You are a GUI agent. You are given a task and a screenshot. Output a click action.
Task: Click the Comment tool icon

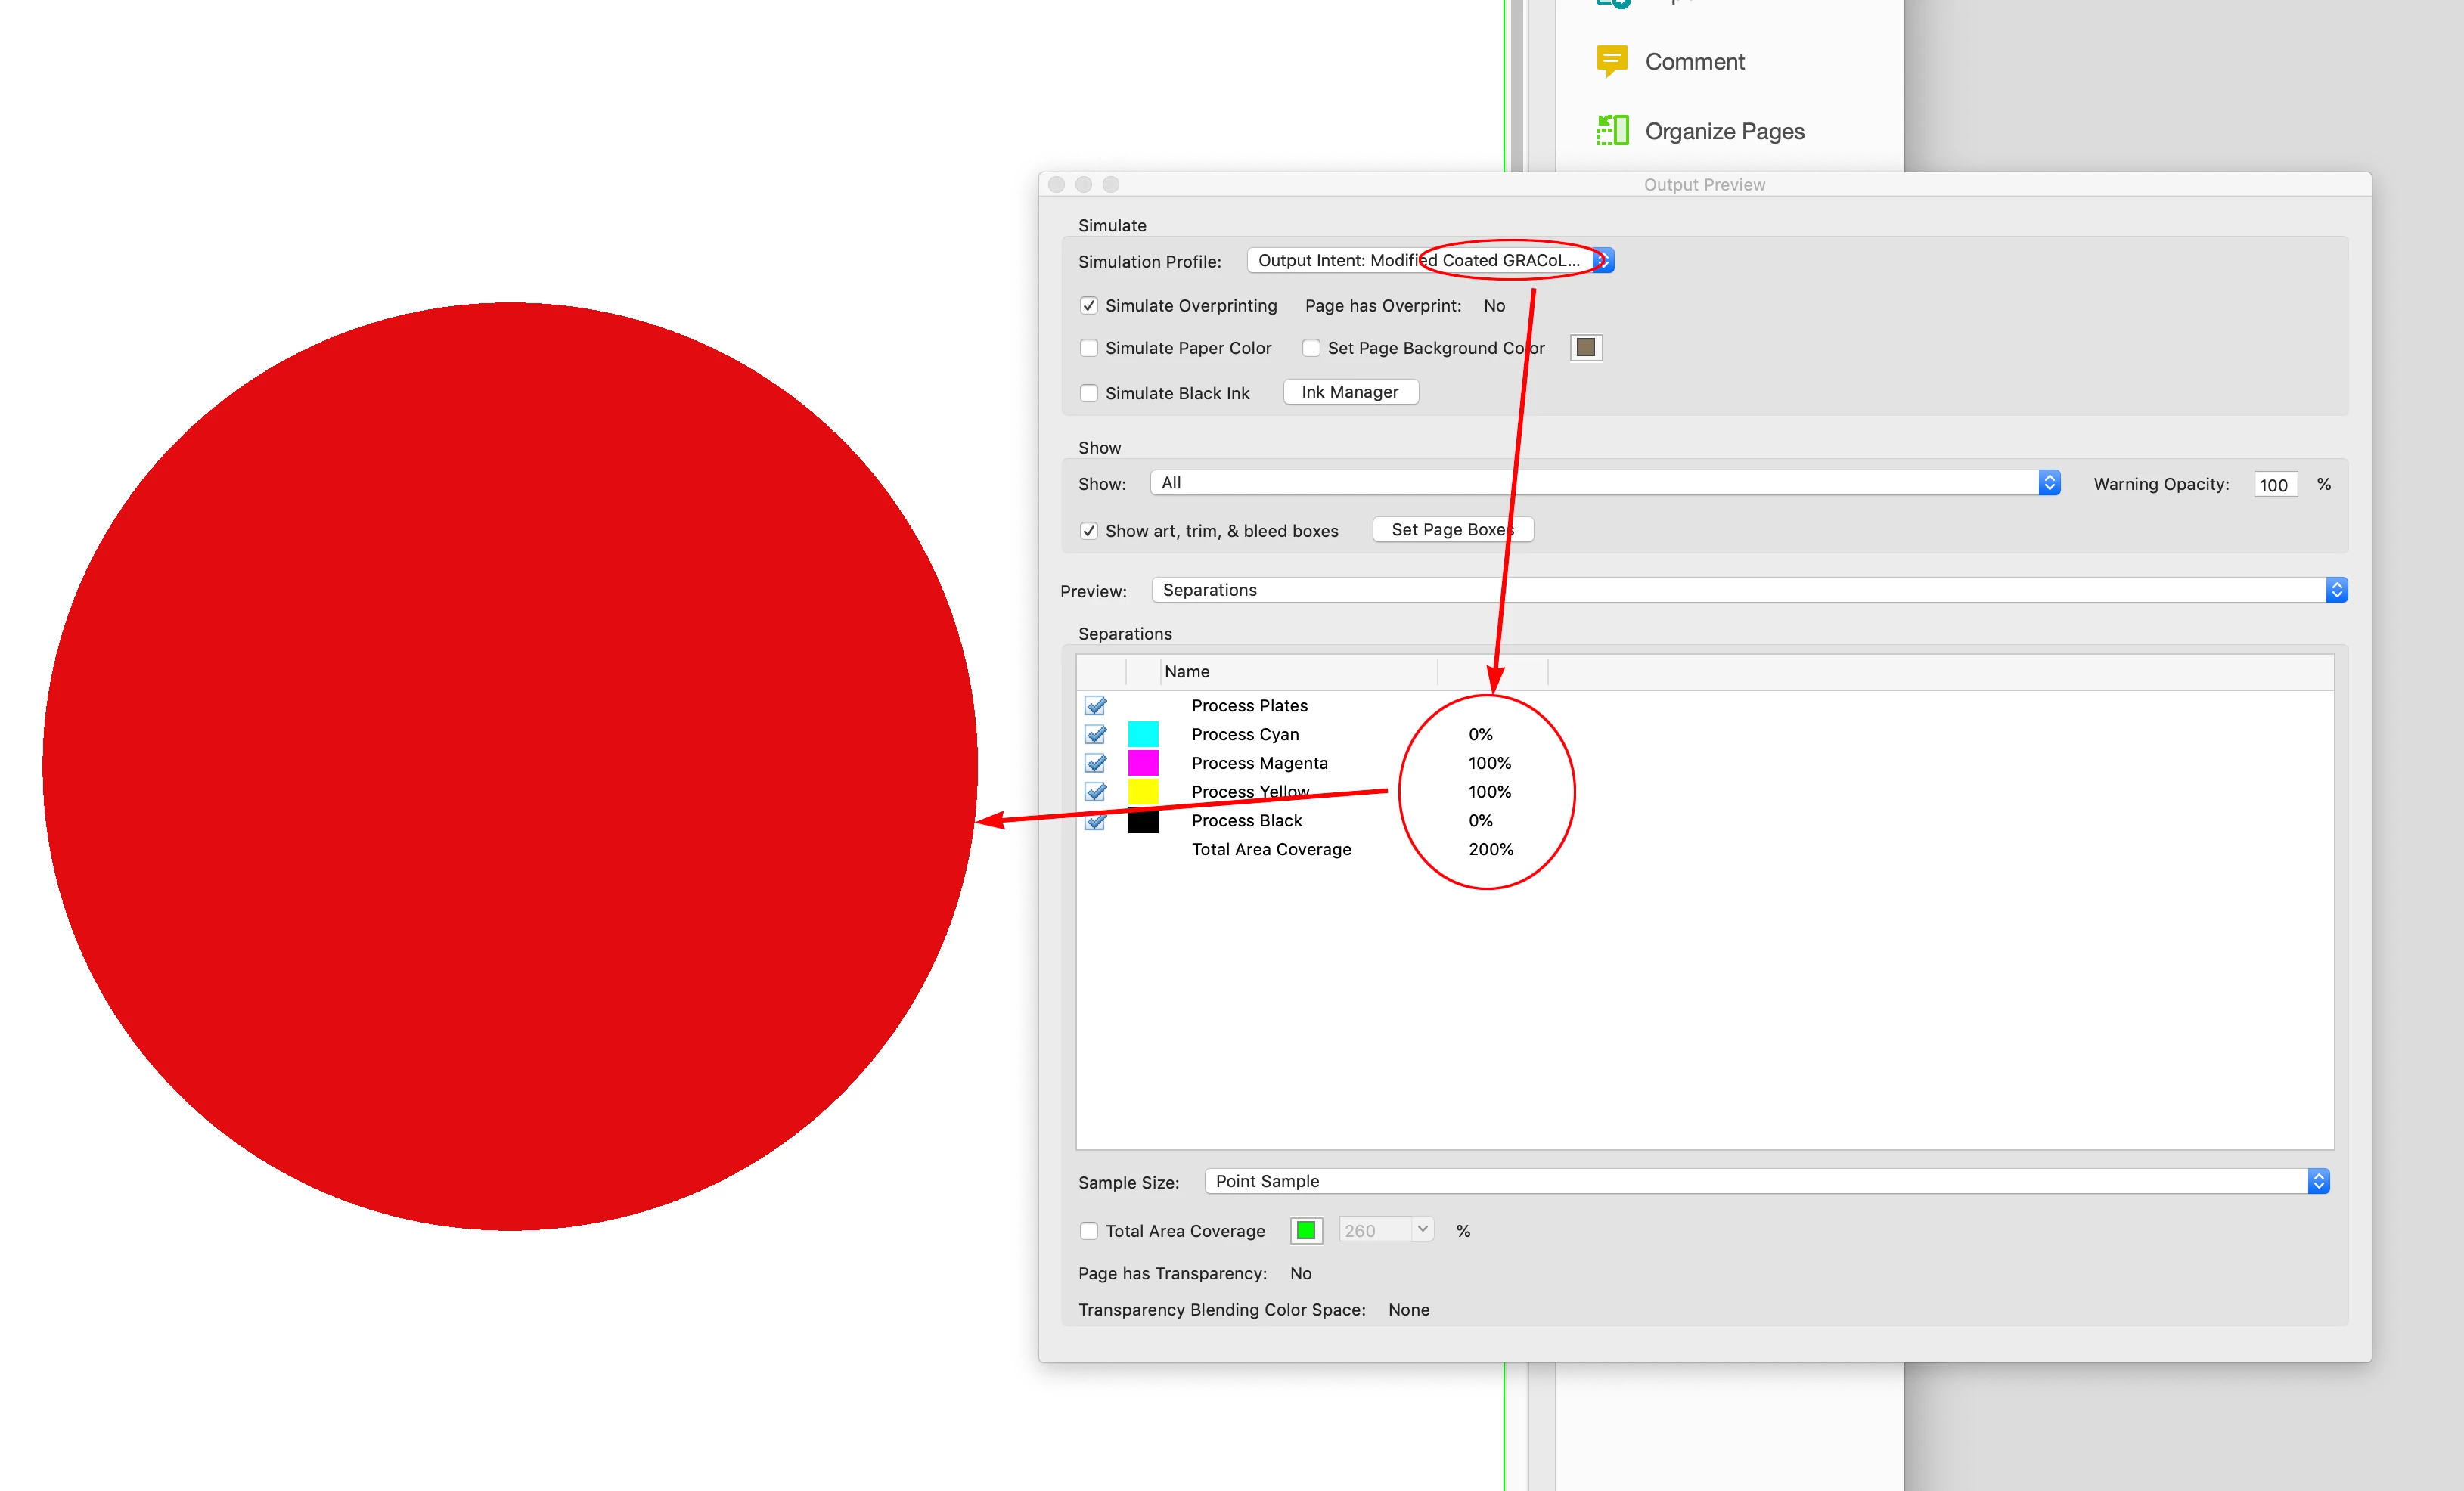point(1611,61)
